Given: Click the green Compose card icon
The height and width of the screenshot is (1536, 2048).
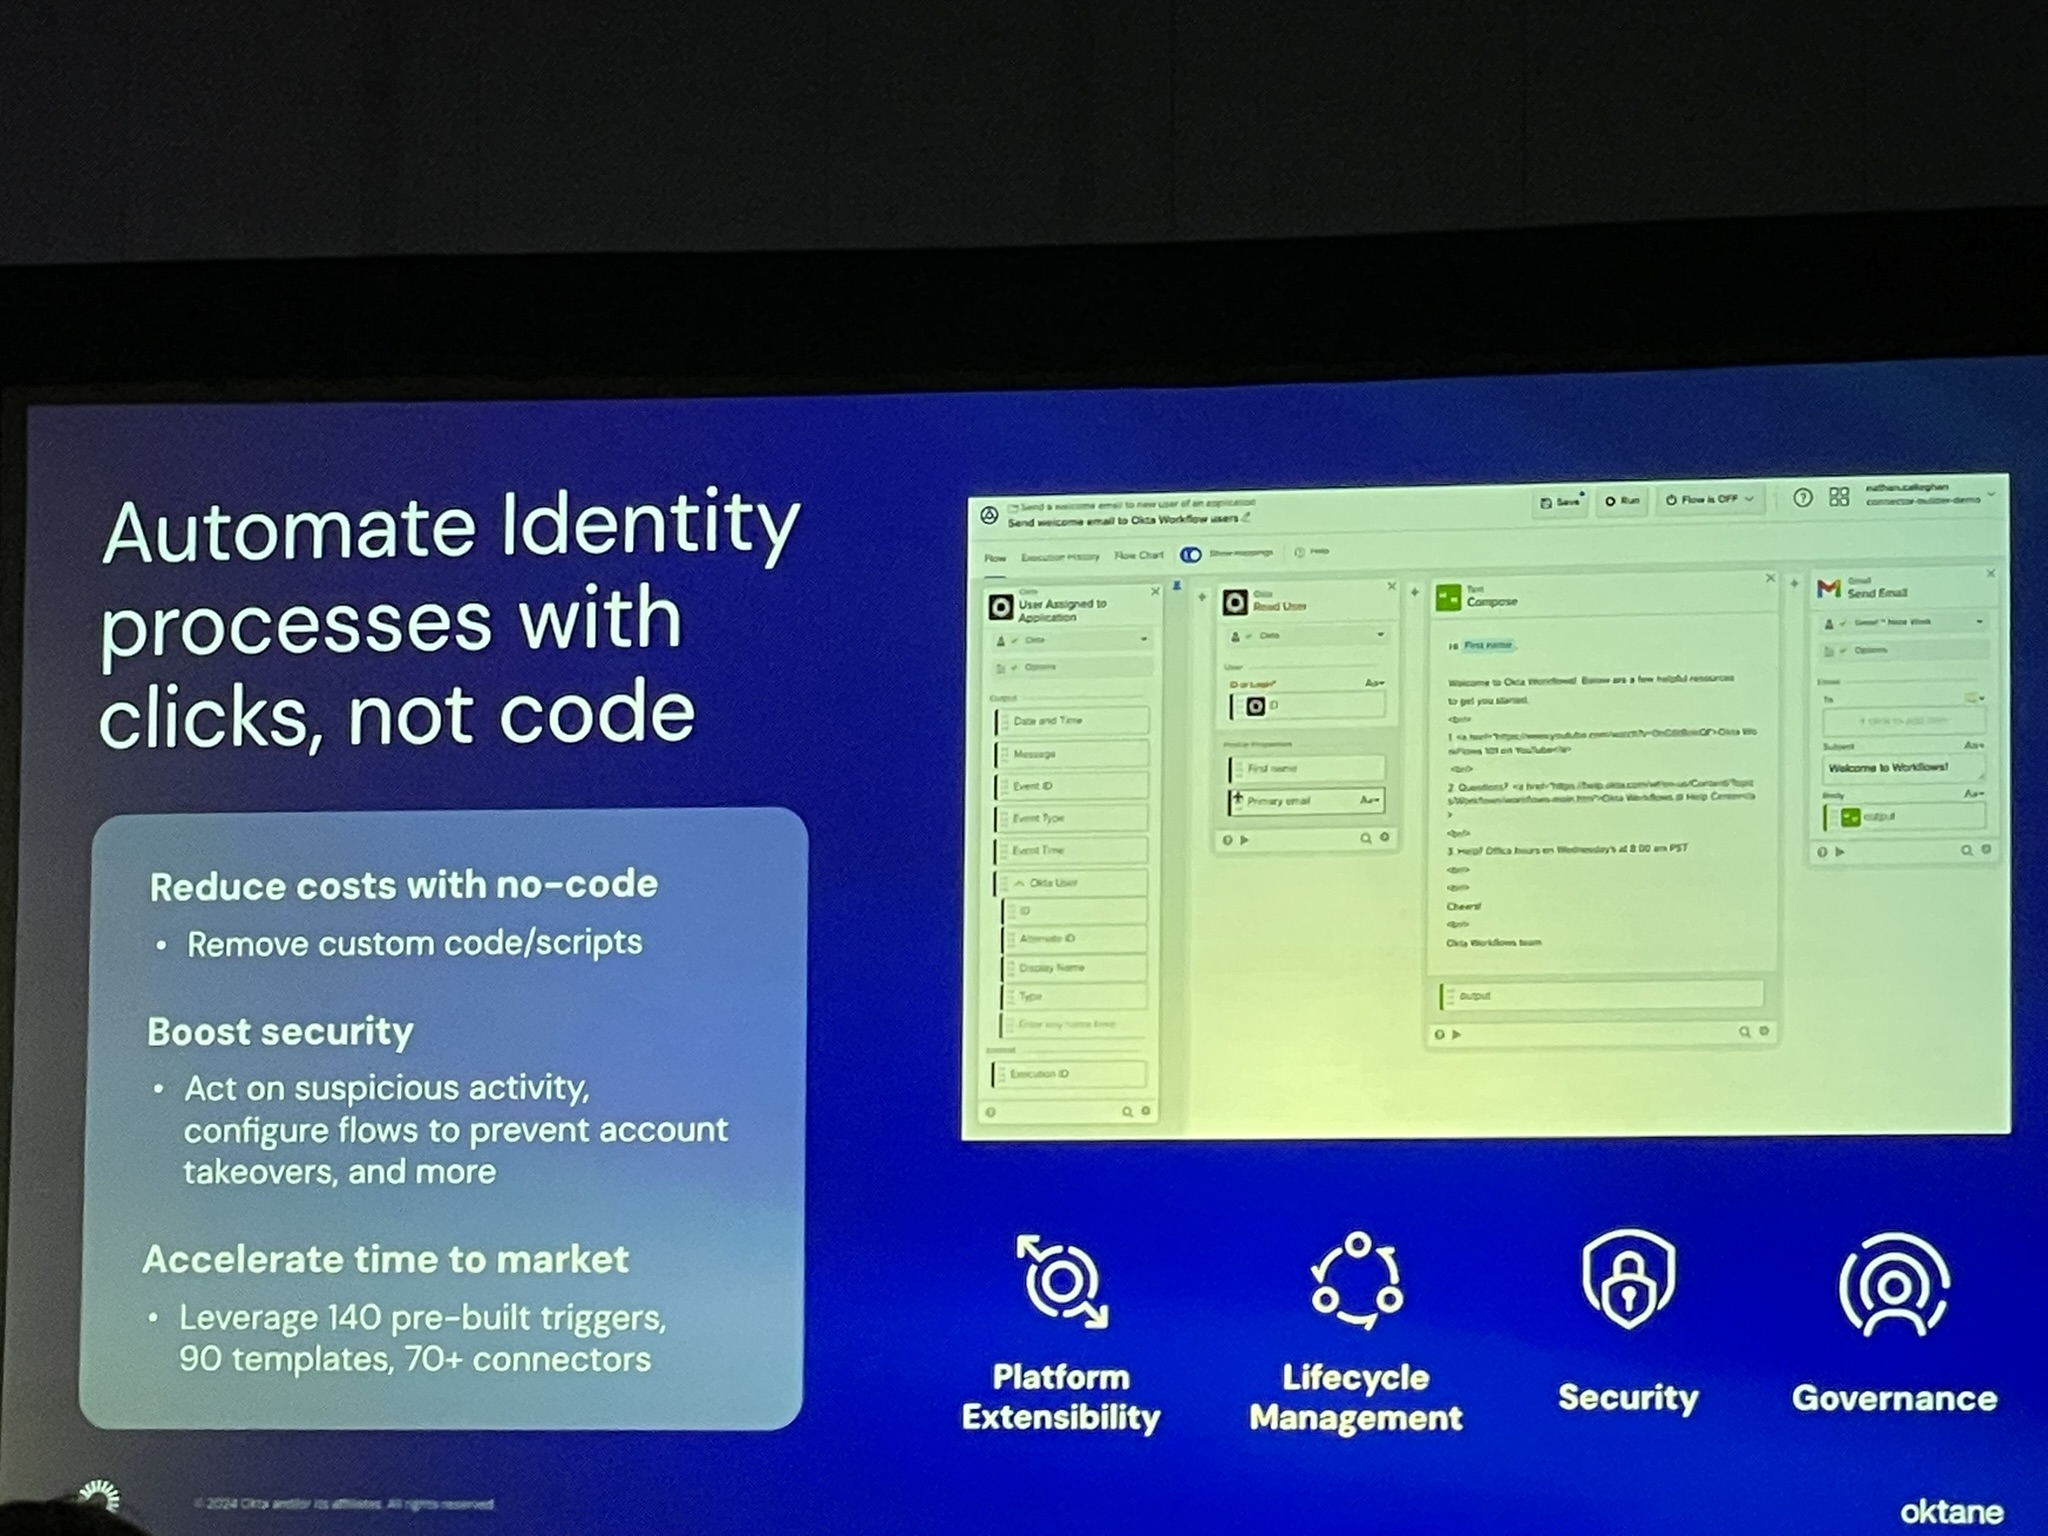Looking at the screenshot, I should [1447, 599].
